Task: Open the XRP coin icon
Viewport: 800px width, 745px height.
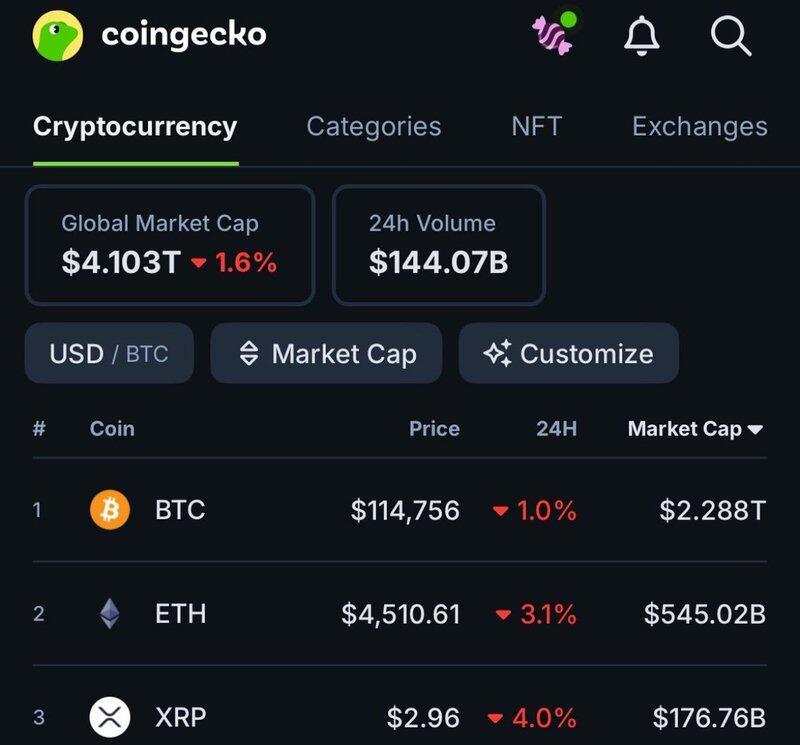Action: tap(110, 716)
